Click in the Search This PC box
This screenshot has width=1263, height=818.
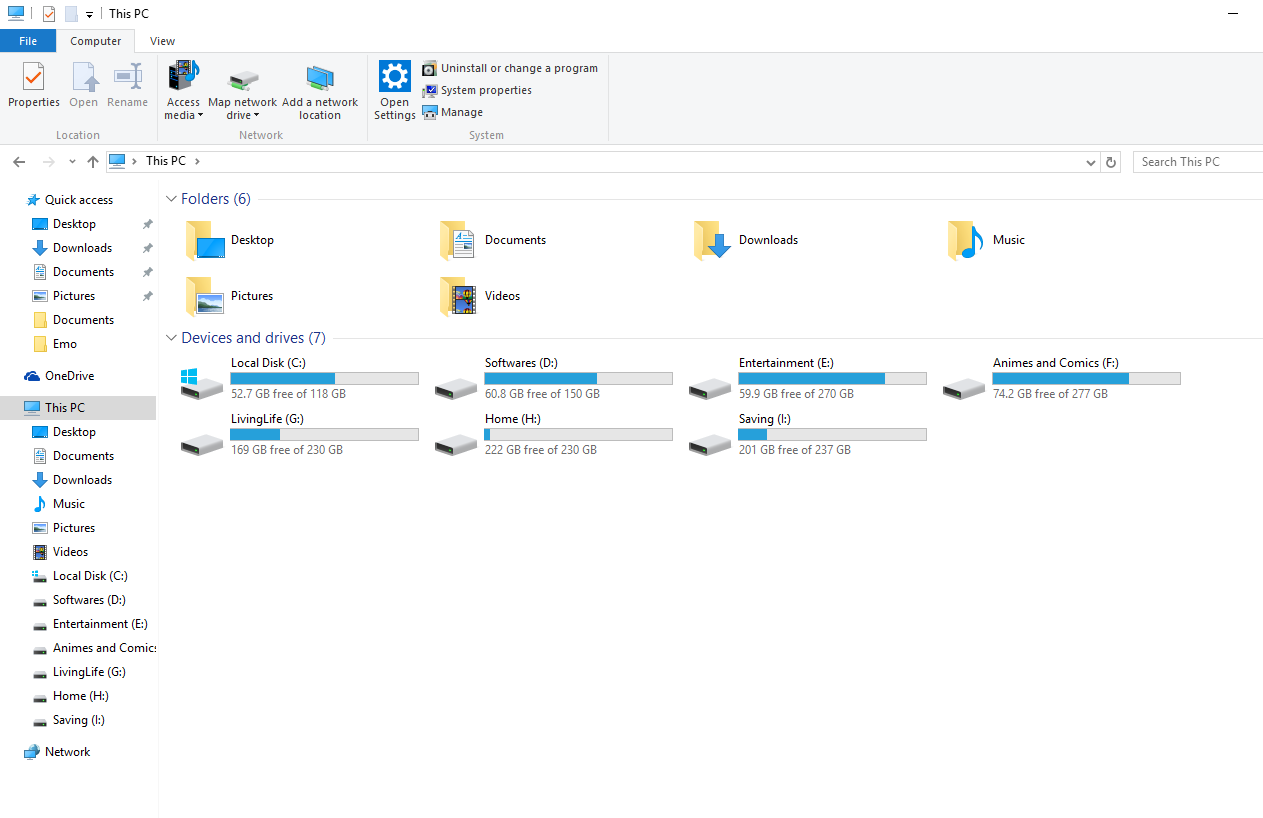1198,162
